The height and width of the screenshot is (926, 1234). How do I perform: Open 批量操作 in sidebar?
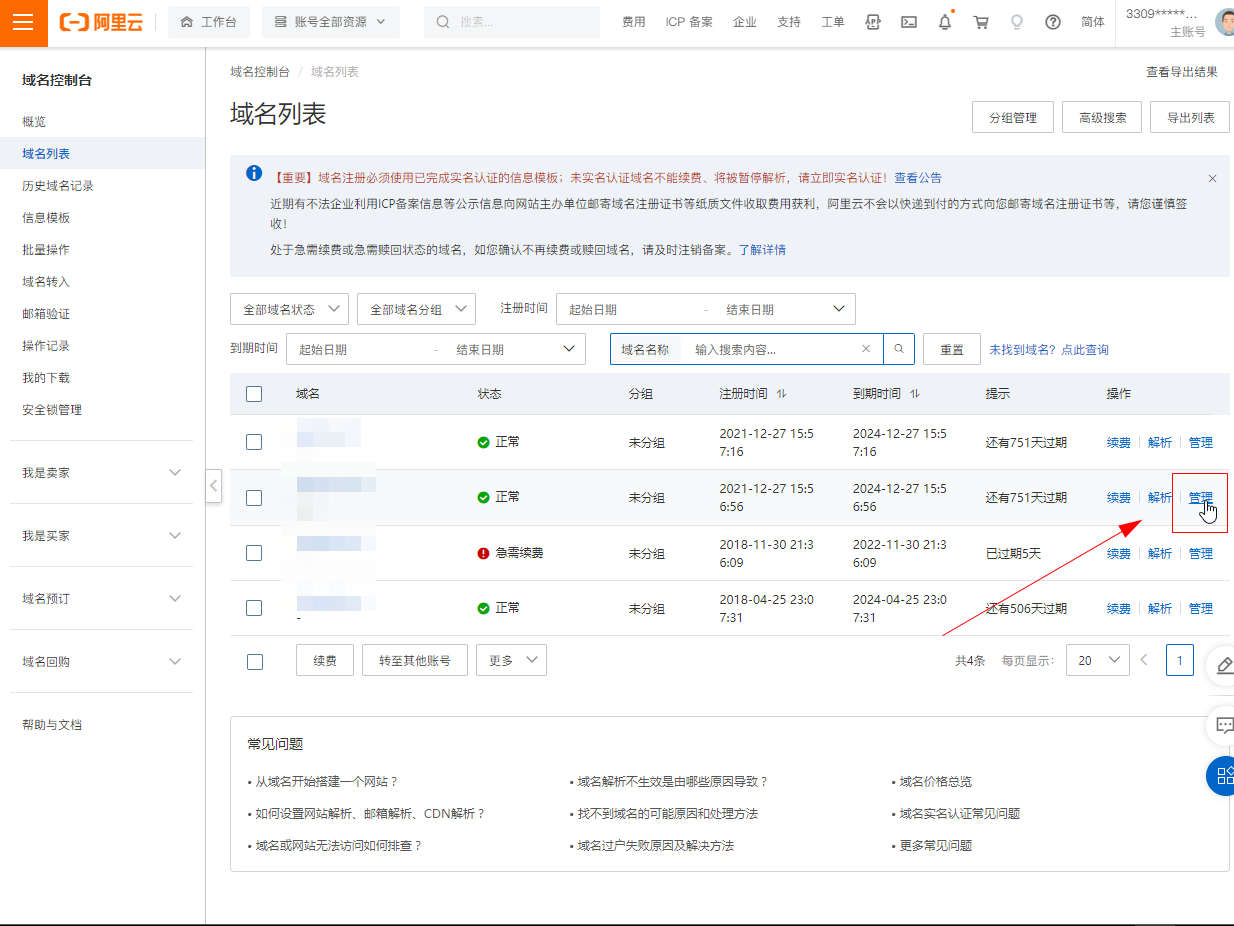pyautogui.click(x=46, y=249)
